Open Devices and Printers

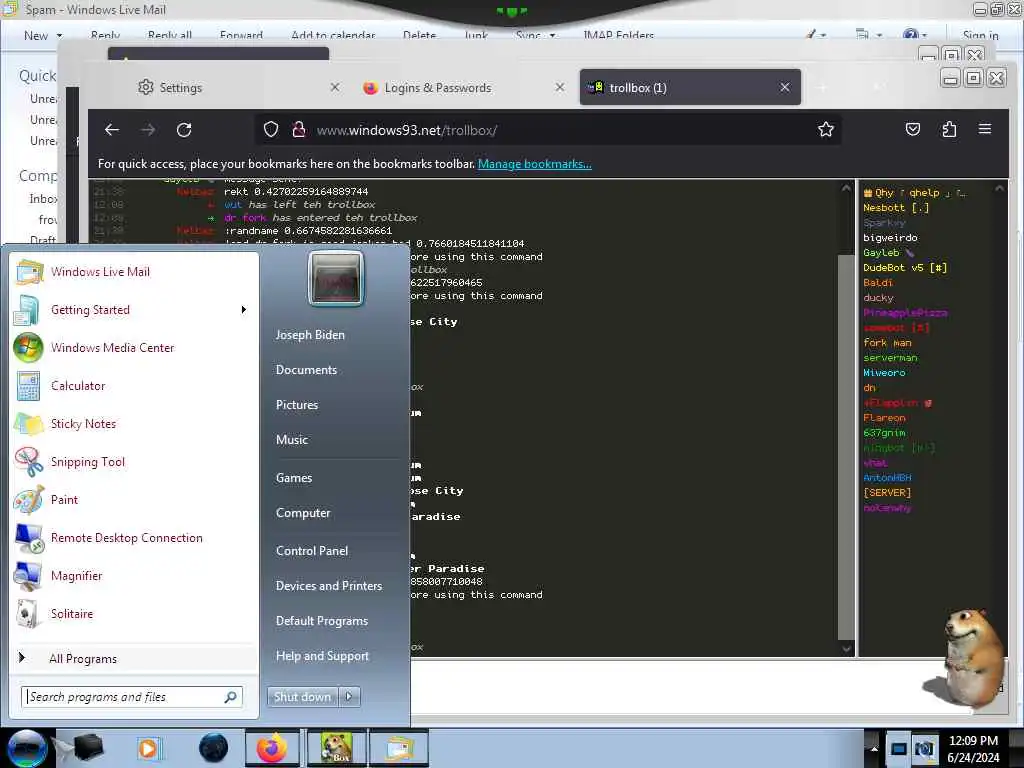(328, 586)
